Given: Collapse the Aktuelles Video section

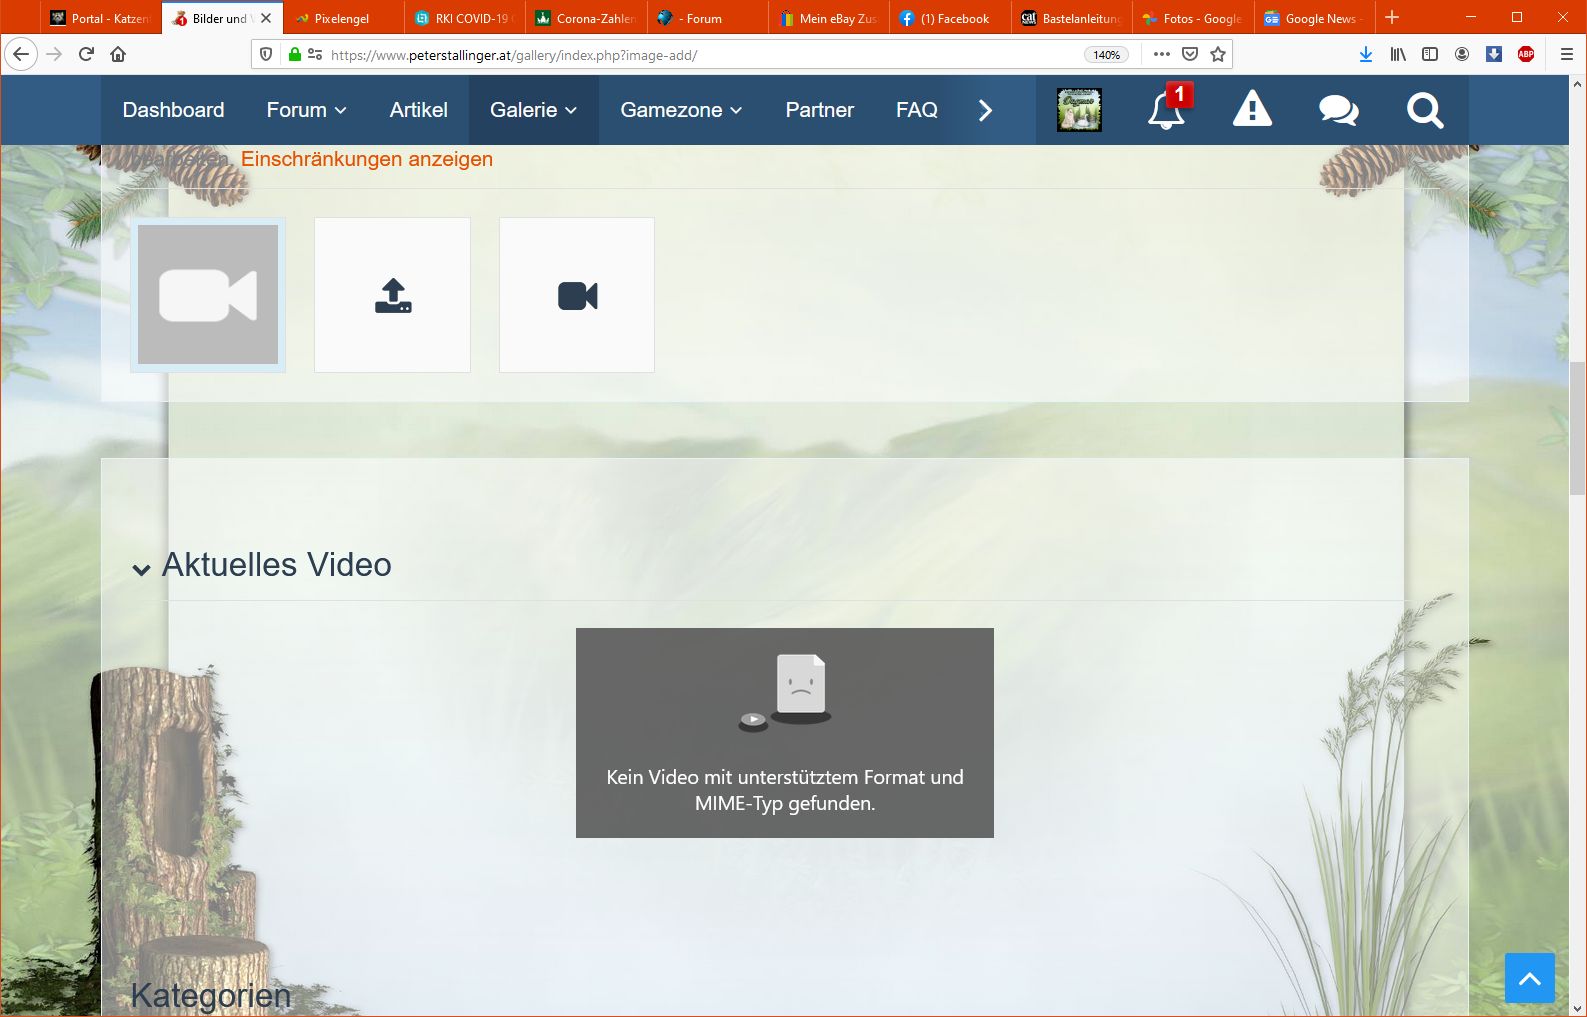Looking at the screenshot, I should coord(142,569).
